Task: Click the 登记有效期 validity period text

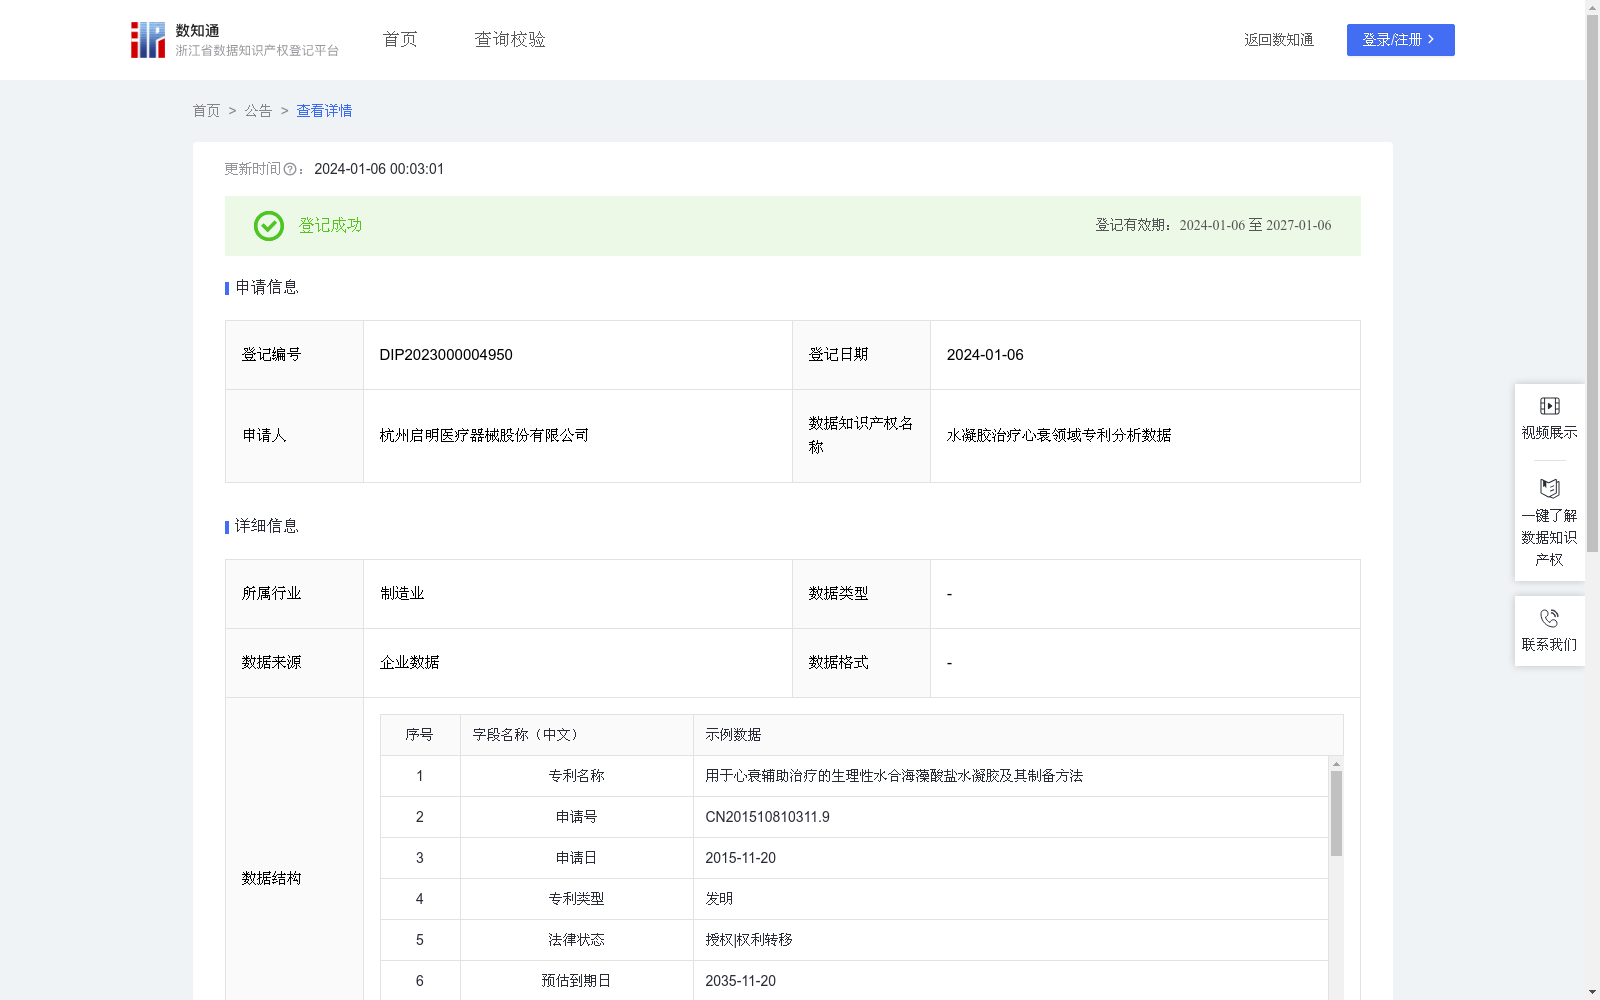Action: point(1213,226)
